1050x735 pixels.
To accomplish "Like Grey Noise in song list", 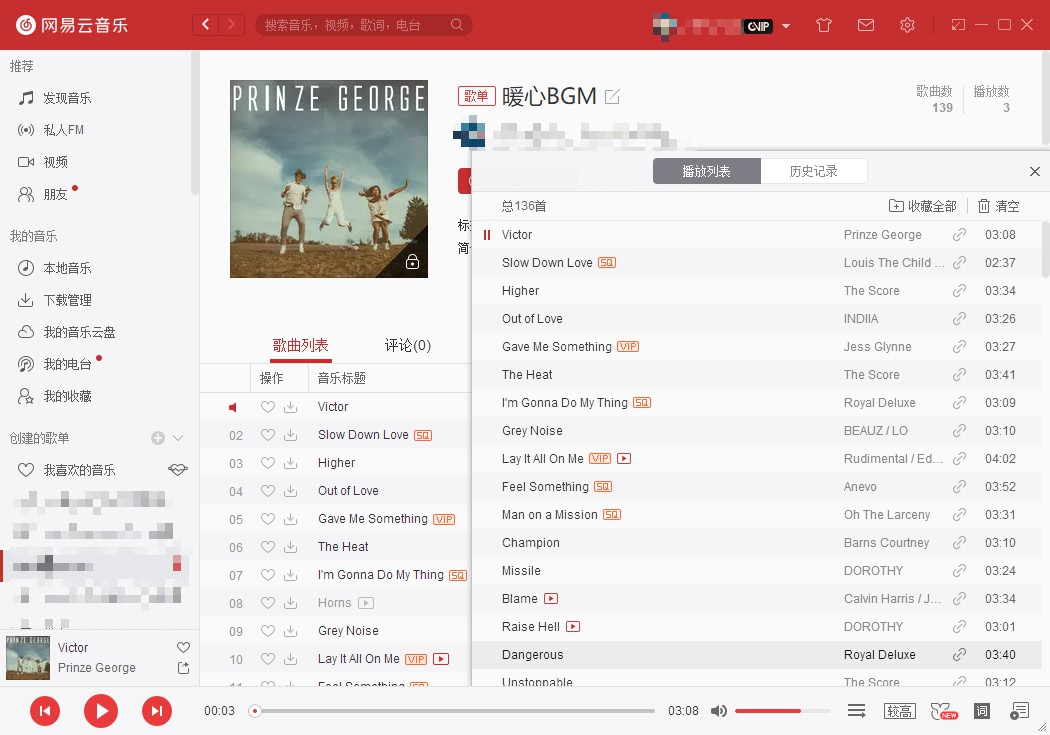I will click(x=268, y=631).
